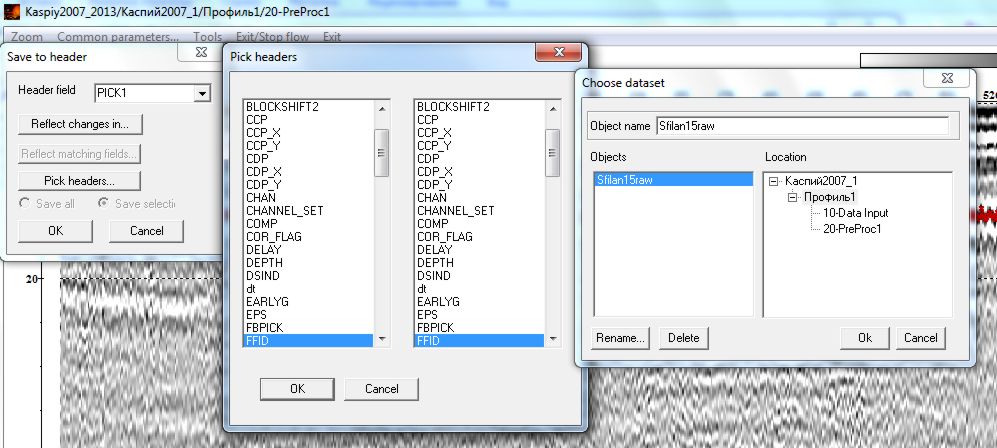Click right header list scroll-down arrow
This screenshot has width=997, height=448.
[x=553, y=339]
